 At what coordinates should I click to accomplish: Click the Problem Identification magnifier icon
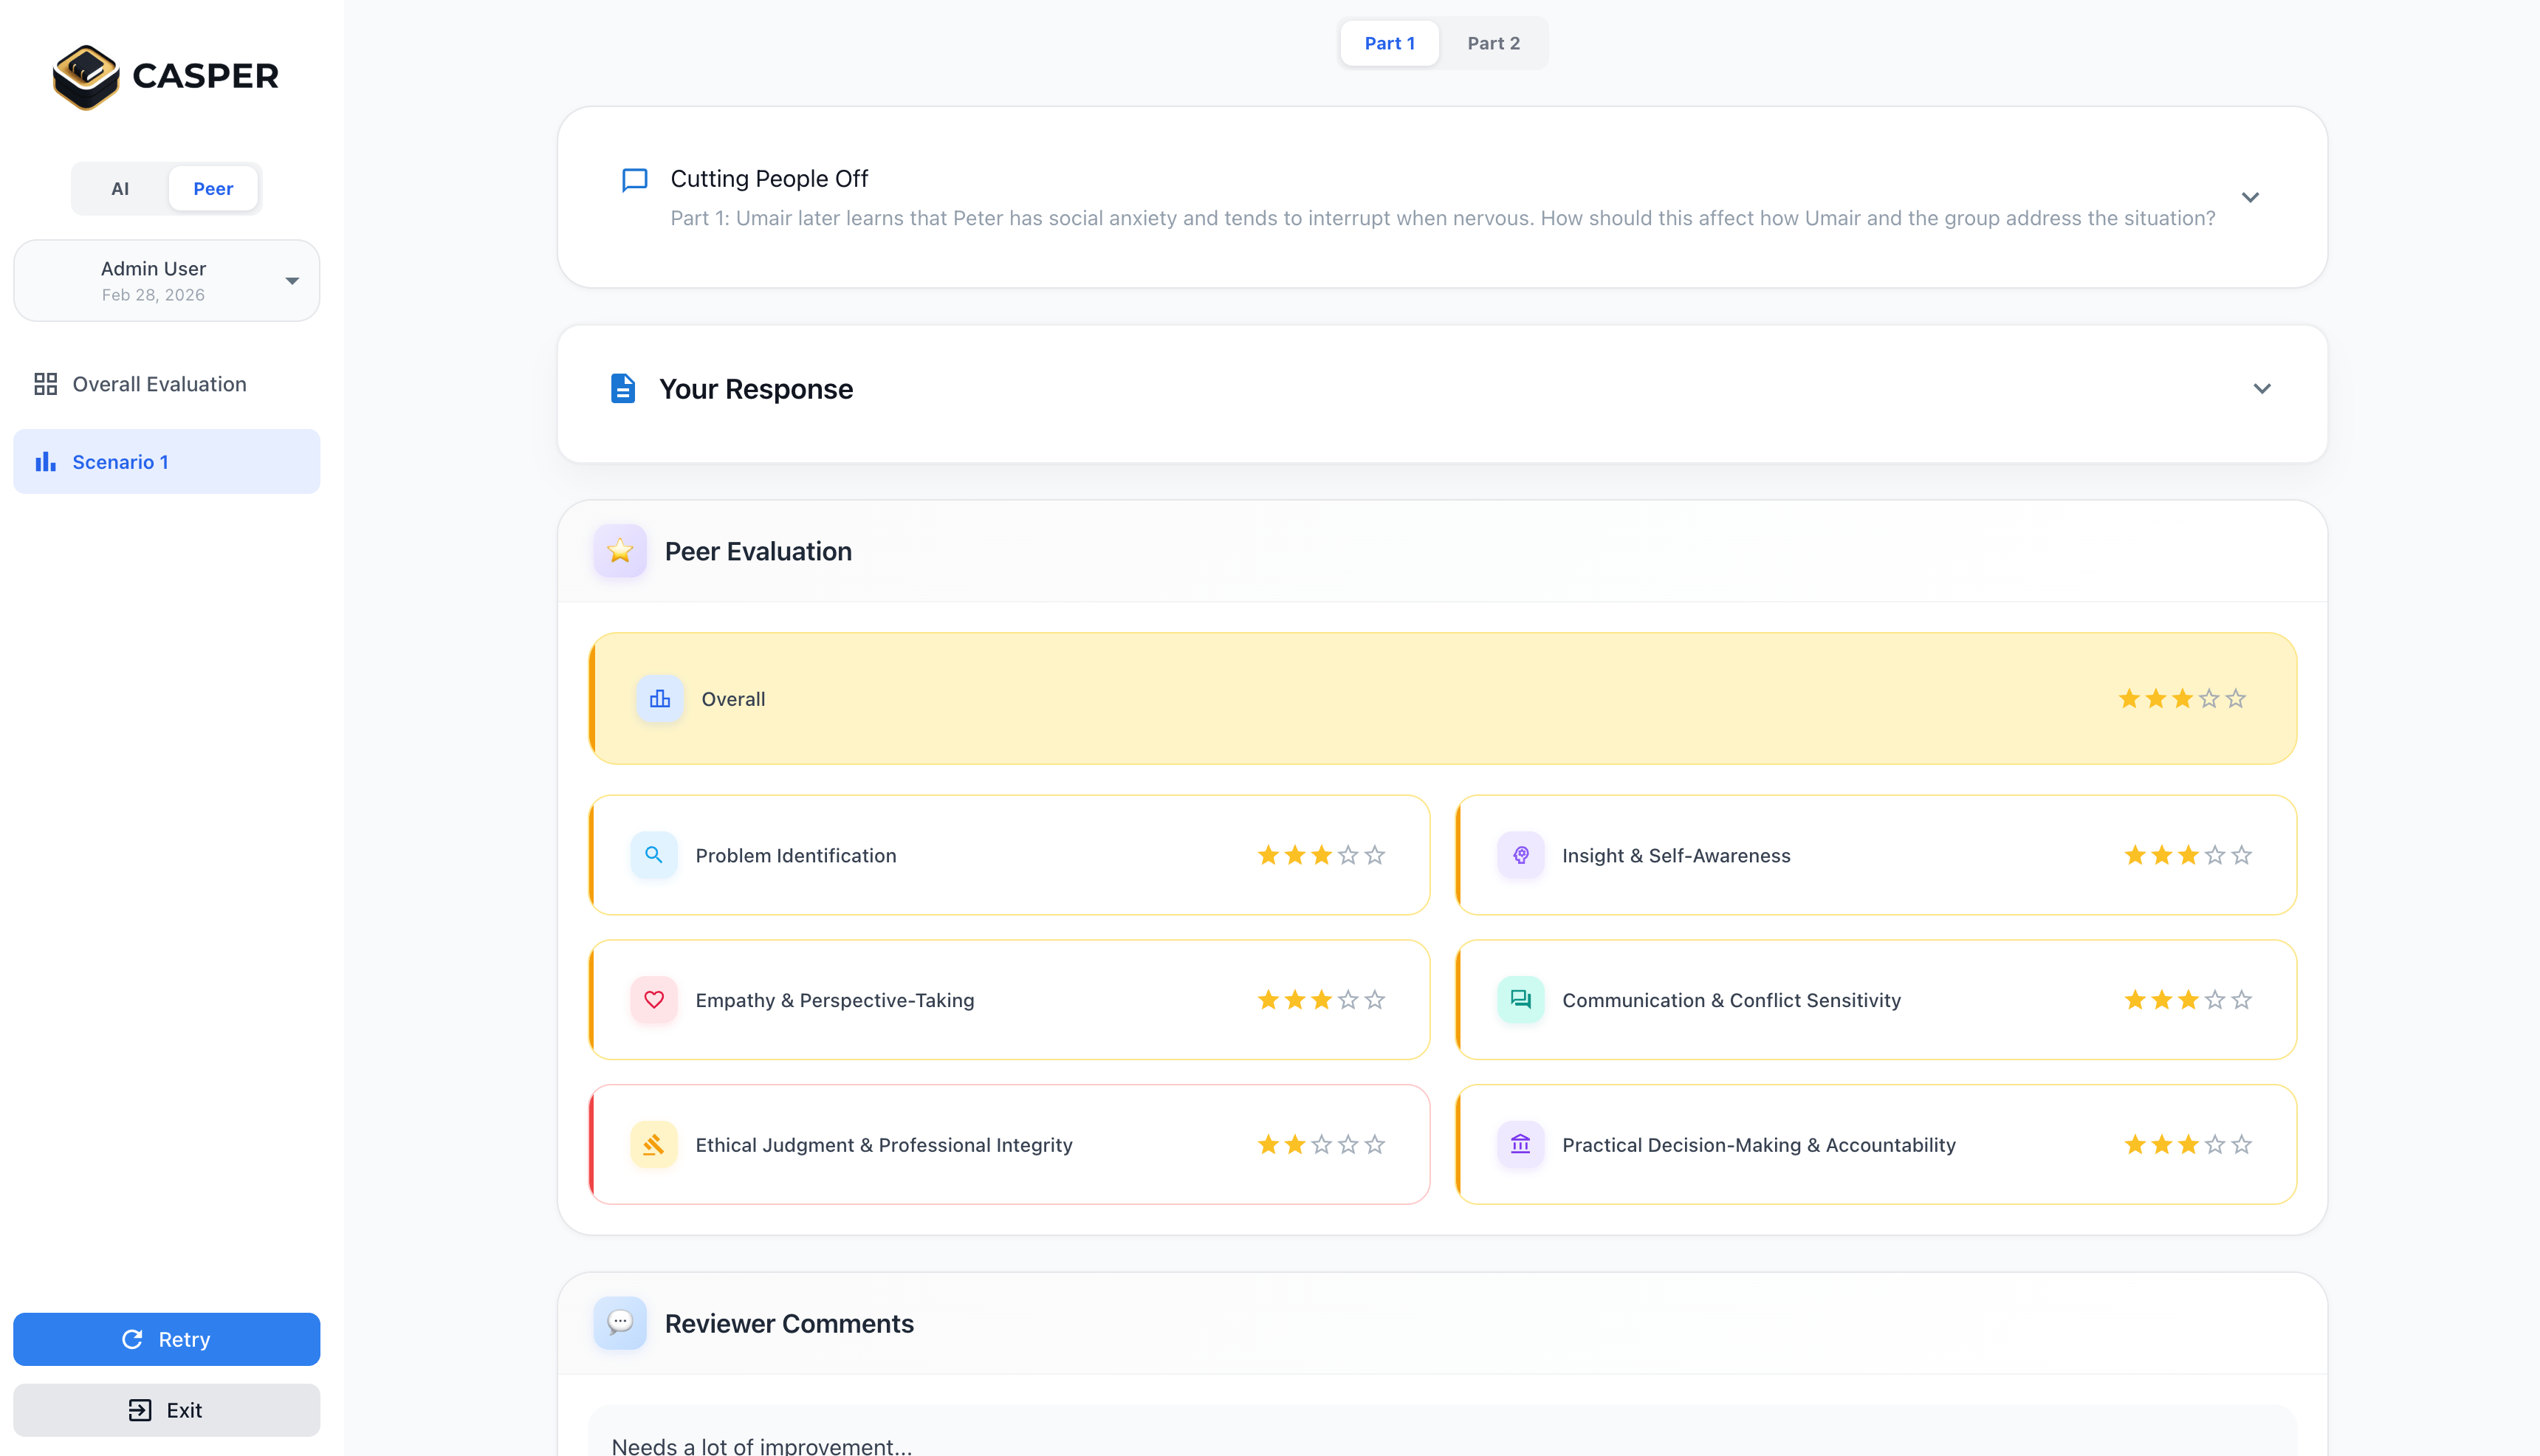pos(654,855)
